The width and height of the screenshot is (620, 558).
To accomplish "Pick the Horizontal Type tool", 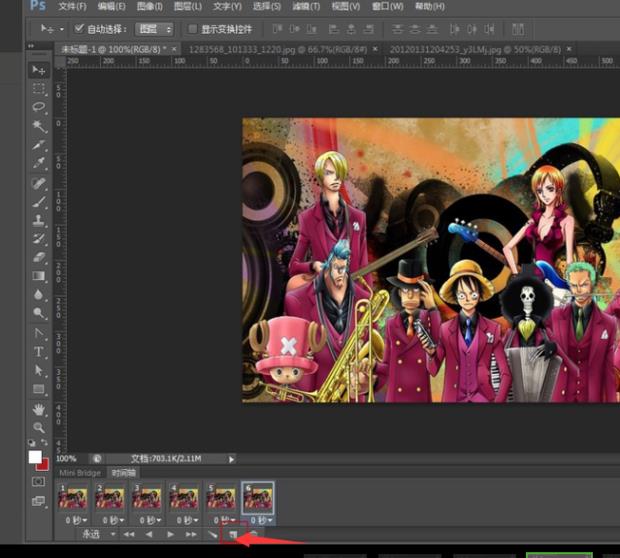I will pyautogui.click(x=39, y=352).
